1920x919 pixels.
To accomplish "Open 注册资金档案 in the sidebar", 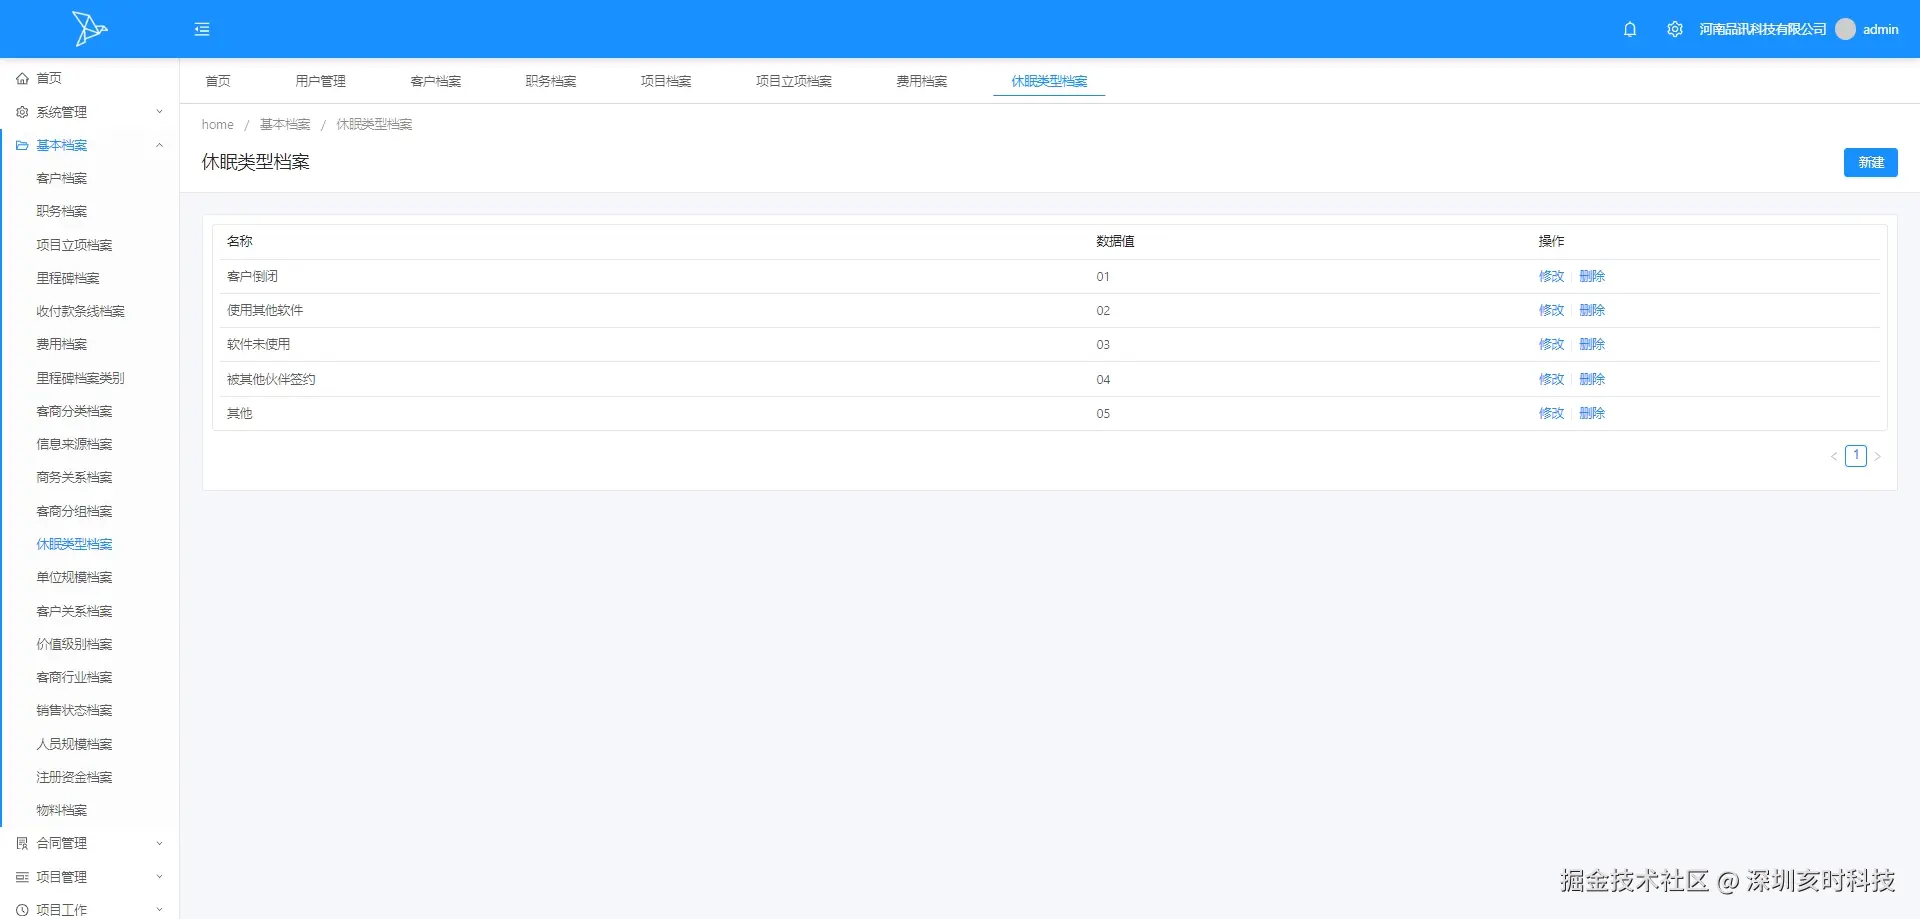I will click(74, 777).
